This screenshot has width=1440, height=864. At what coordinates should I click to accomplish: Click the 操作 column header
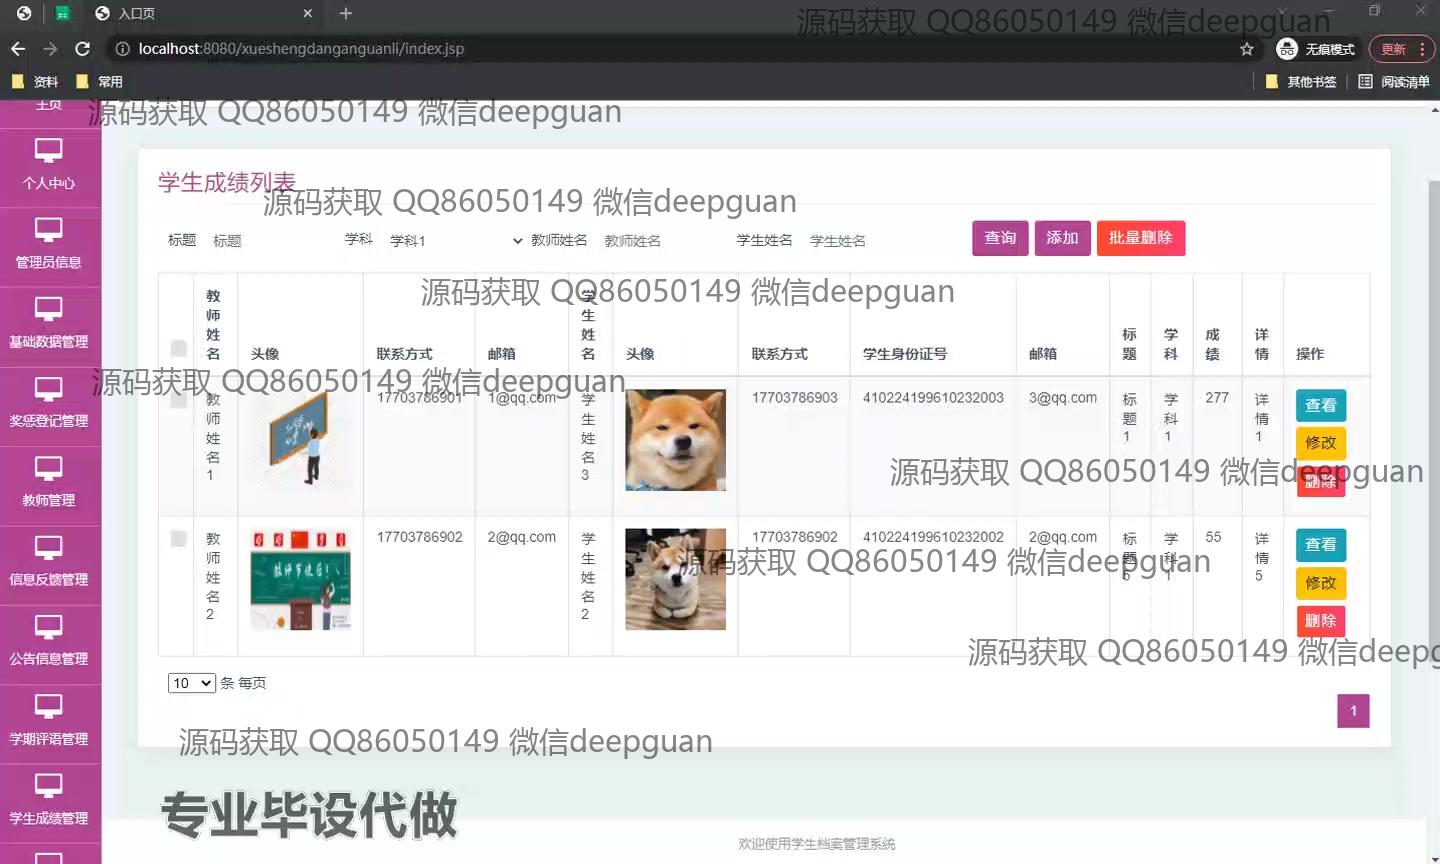pos(1309,354)
